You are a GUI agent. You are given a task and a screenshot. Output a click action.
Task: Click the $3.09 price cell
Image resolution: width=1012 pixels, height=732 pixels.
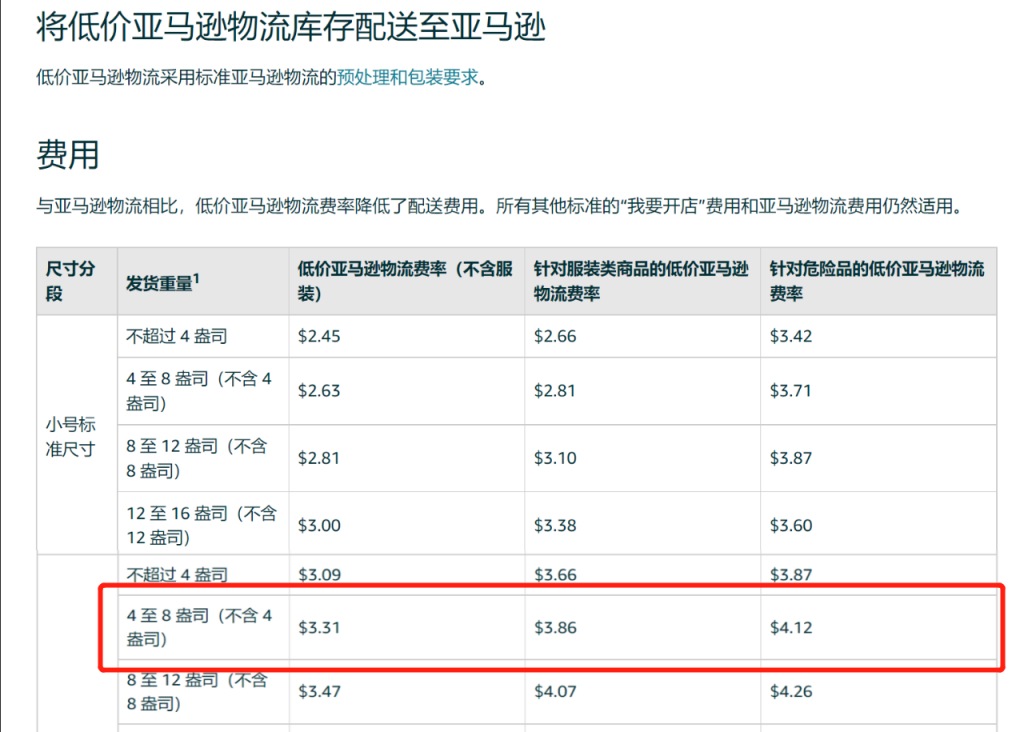tap(407, 574)
